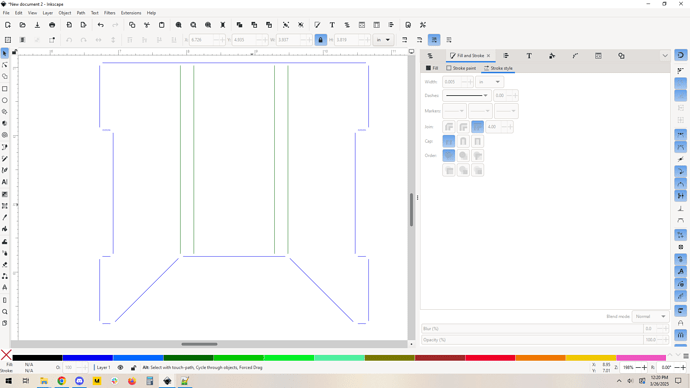Select the Rectangle tool

[5, 88]
